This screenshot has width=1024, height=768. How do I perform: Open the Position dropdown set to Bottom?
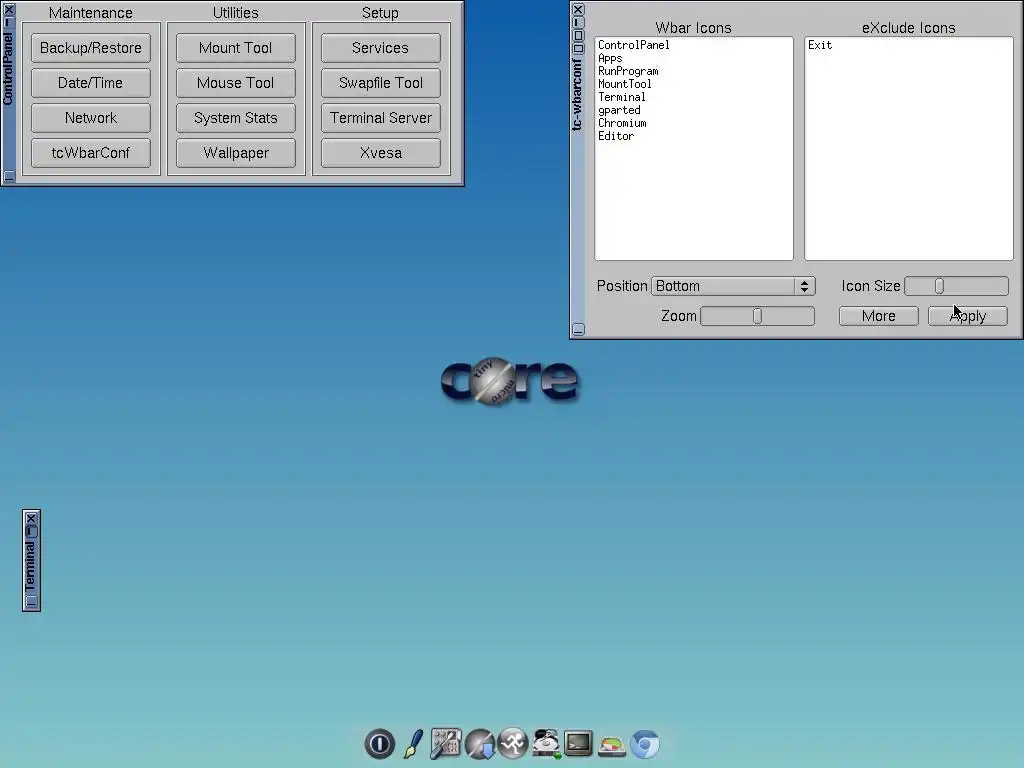[x=733, y=286]
